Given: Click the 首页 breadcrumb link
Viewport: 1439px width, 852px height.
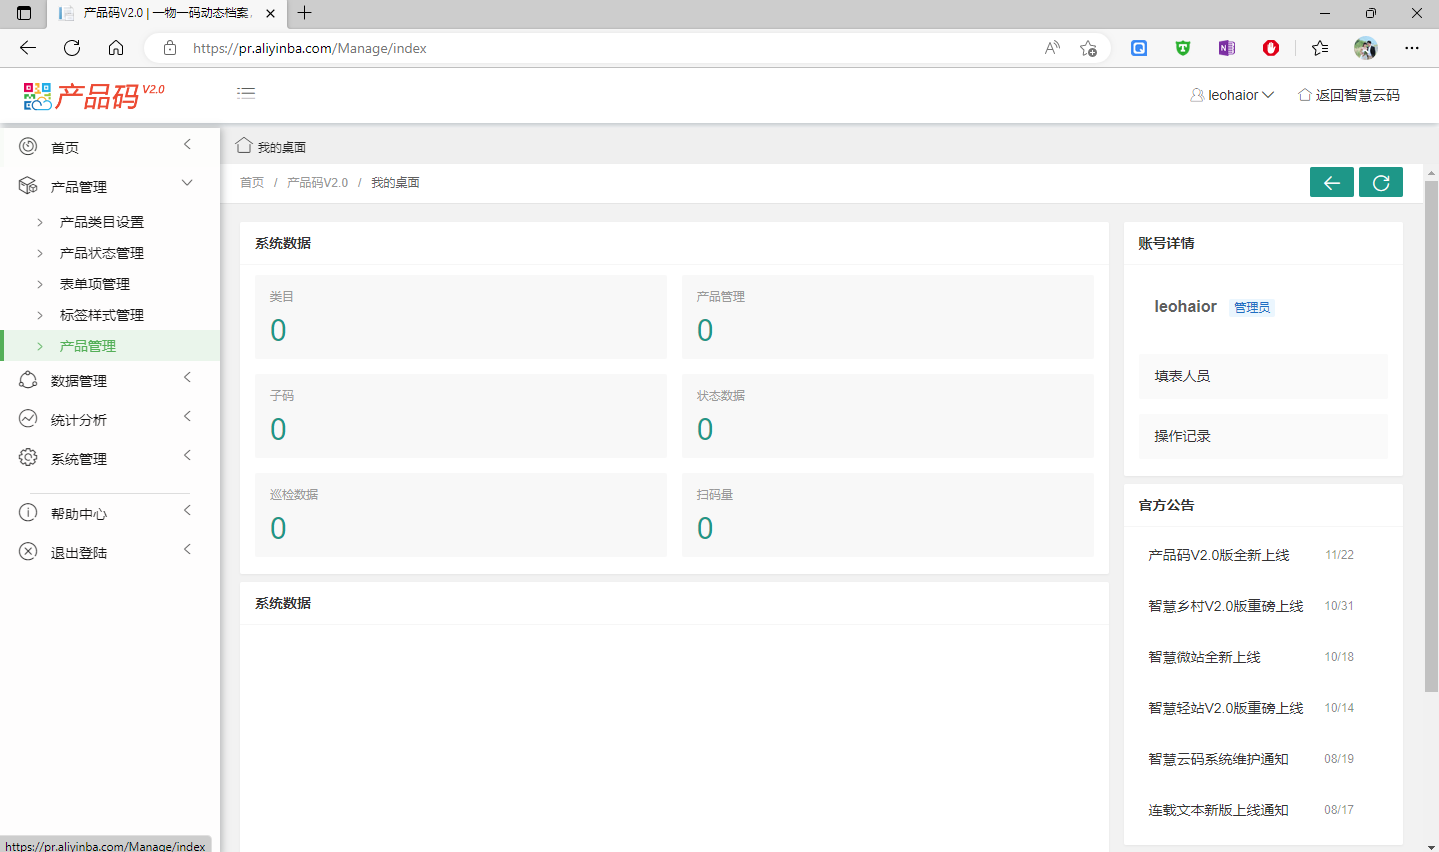Looking at the screenshot, I should click(252, 183).
